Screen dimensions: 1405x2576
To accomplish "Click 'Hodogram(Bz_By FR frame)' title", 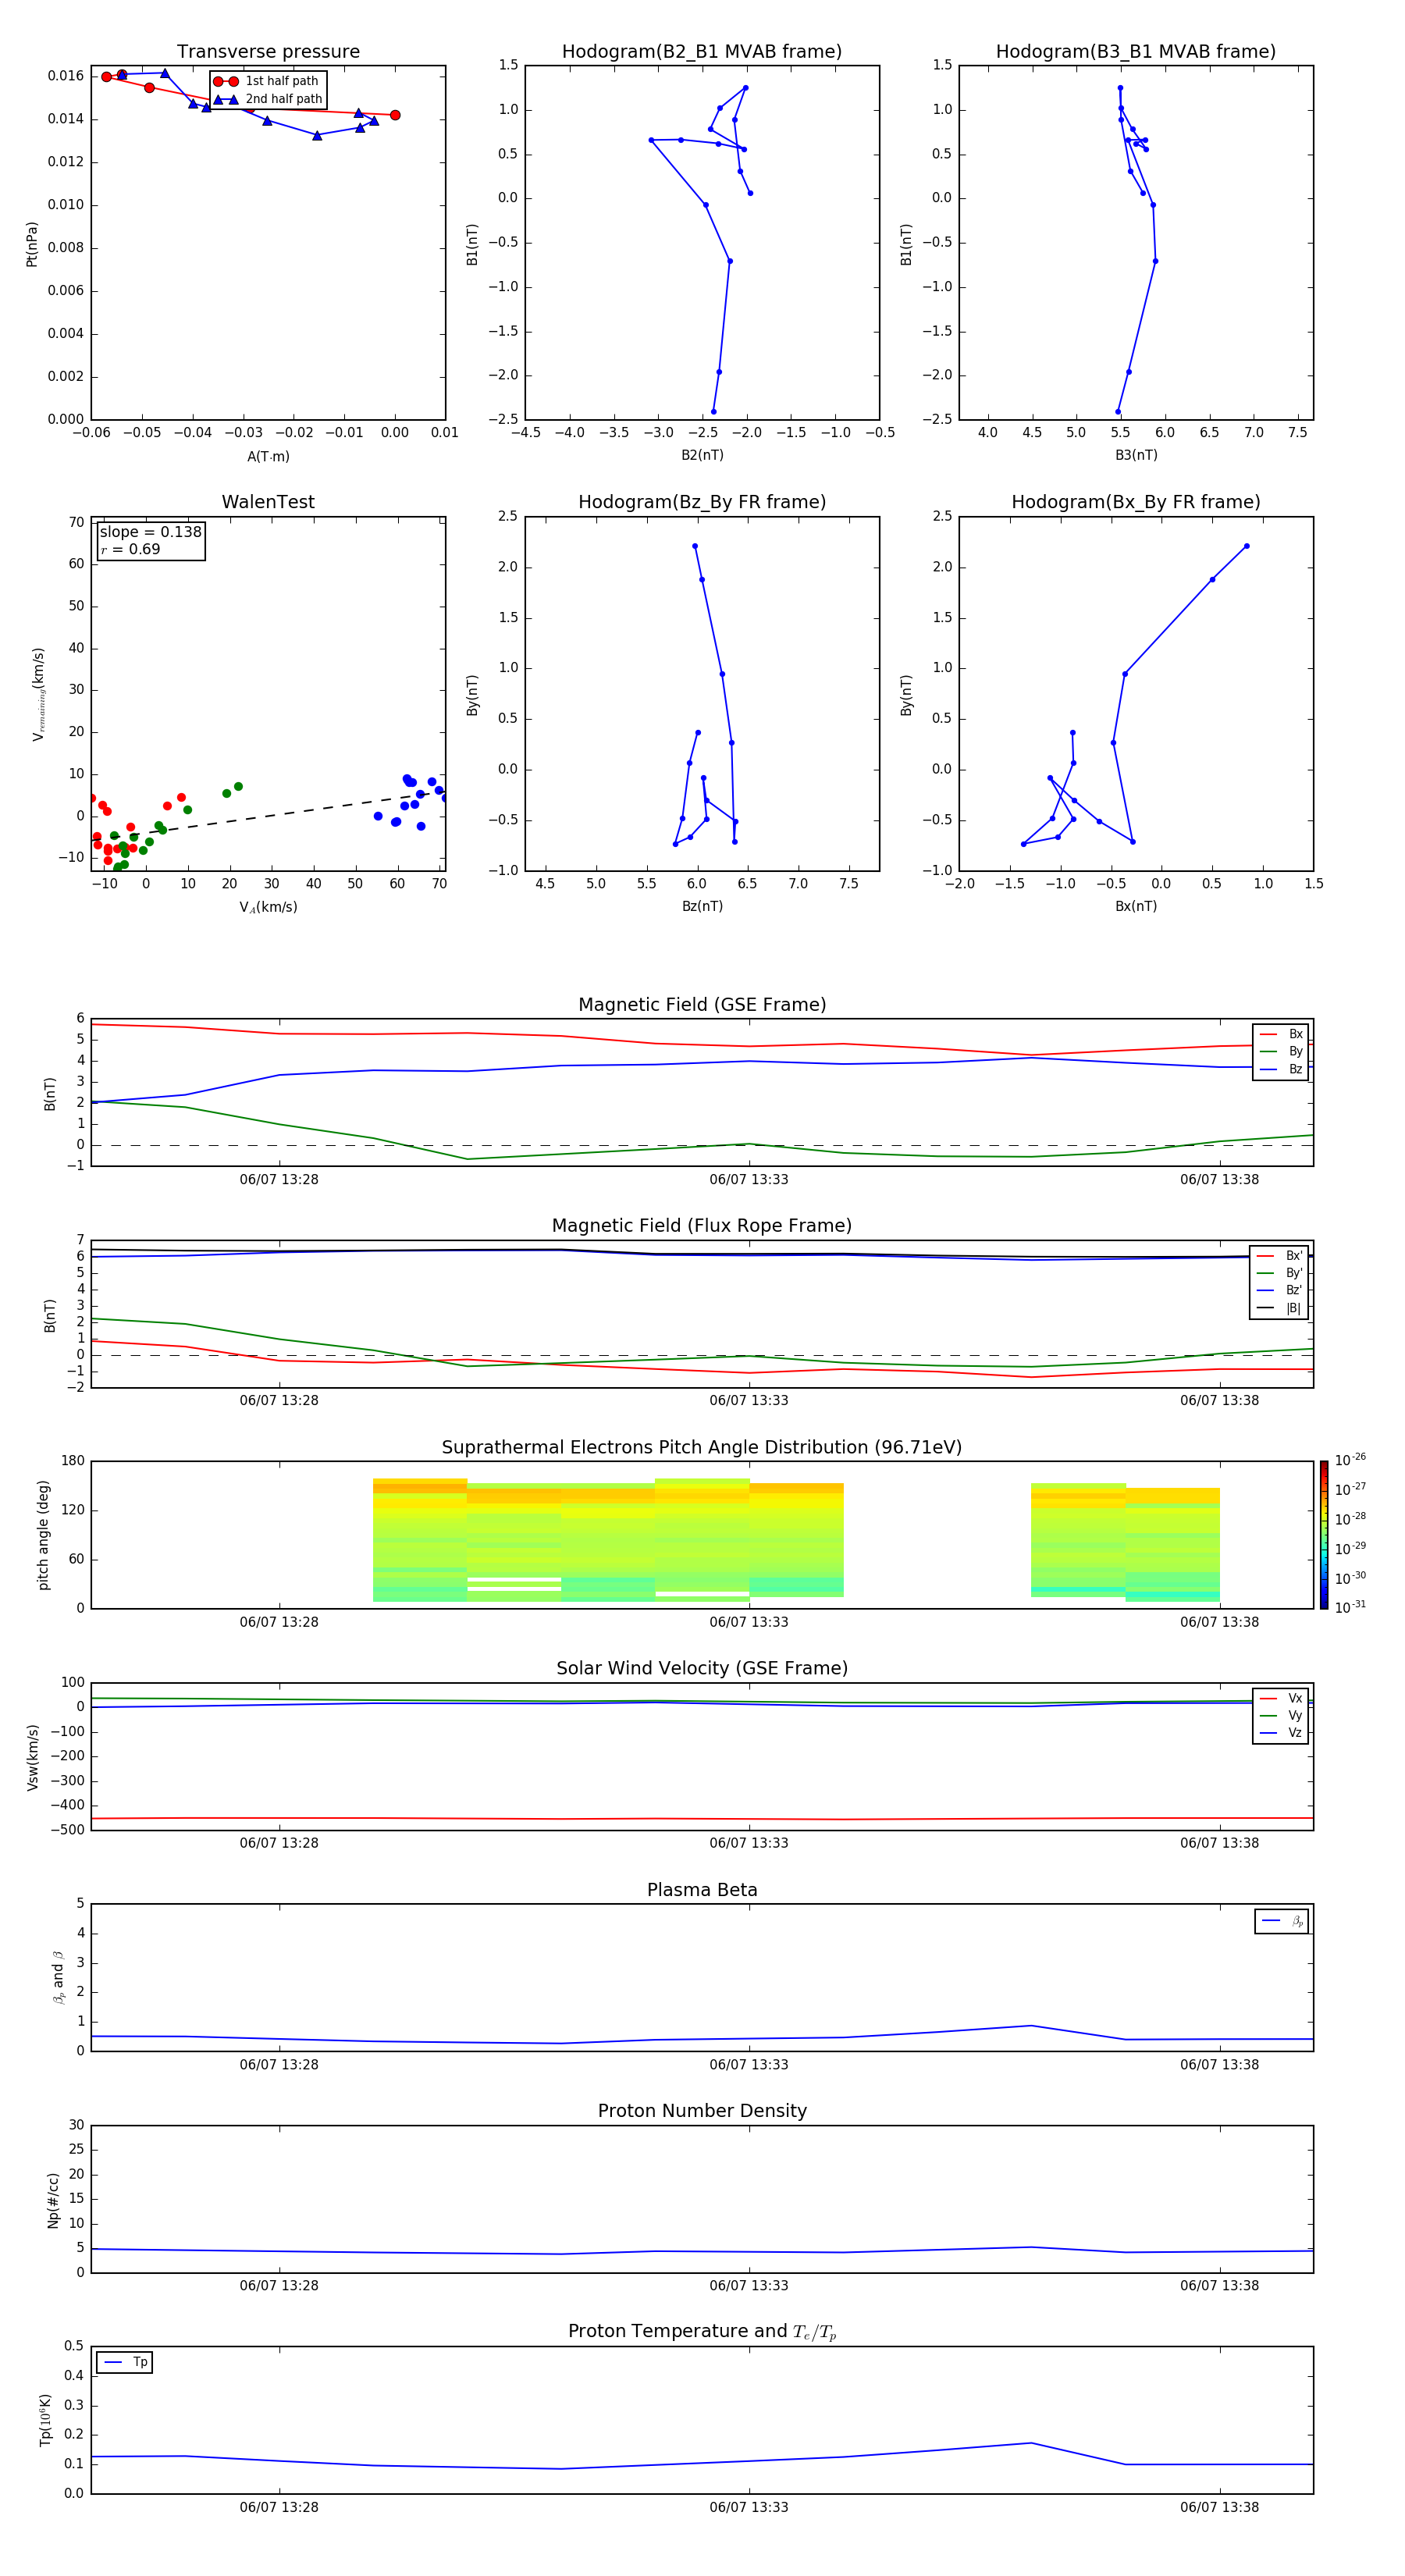I will coord(702,502).
